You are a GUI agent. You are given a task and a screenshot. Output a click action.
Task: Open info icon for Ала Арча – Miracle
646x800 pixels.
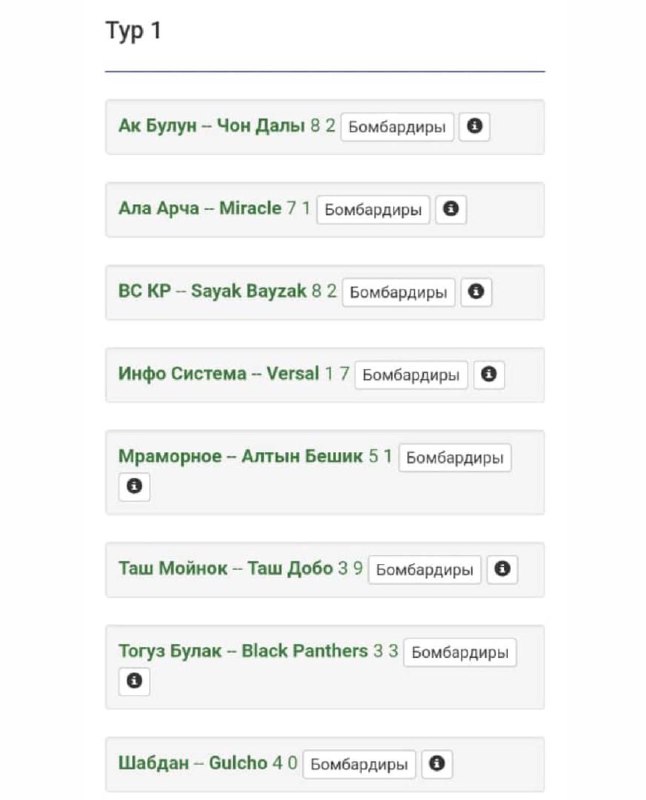point(451,210)
